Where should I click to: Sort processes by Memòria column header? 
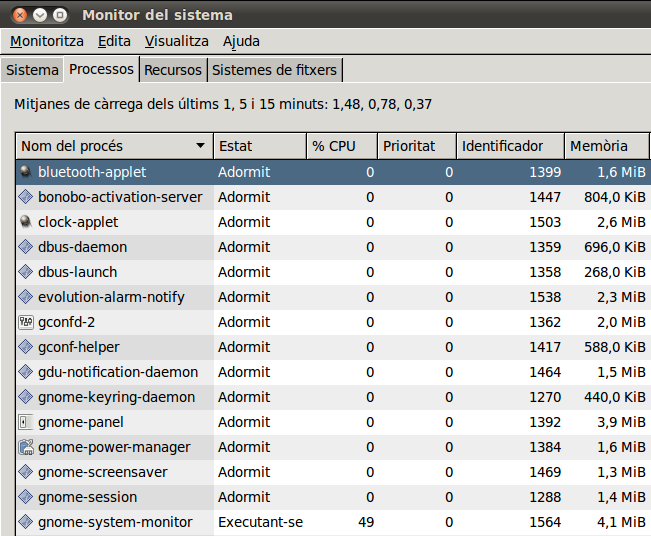[x=604, y=146]
